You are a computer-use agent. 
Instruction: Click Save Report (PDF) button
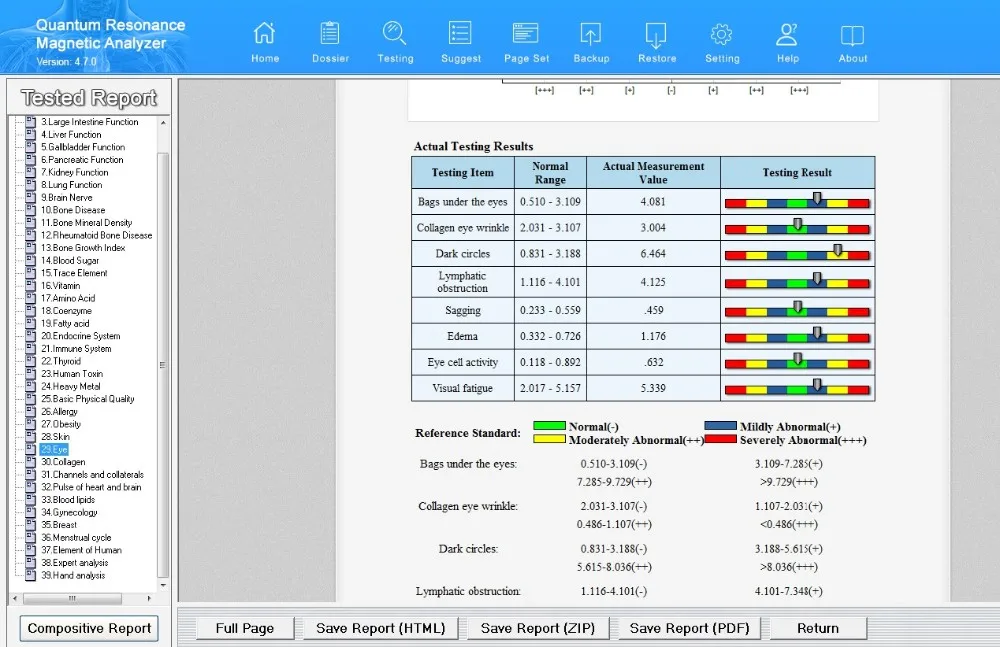click(x=689, y=628)
